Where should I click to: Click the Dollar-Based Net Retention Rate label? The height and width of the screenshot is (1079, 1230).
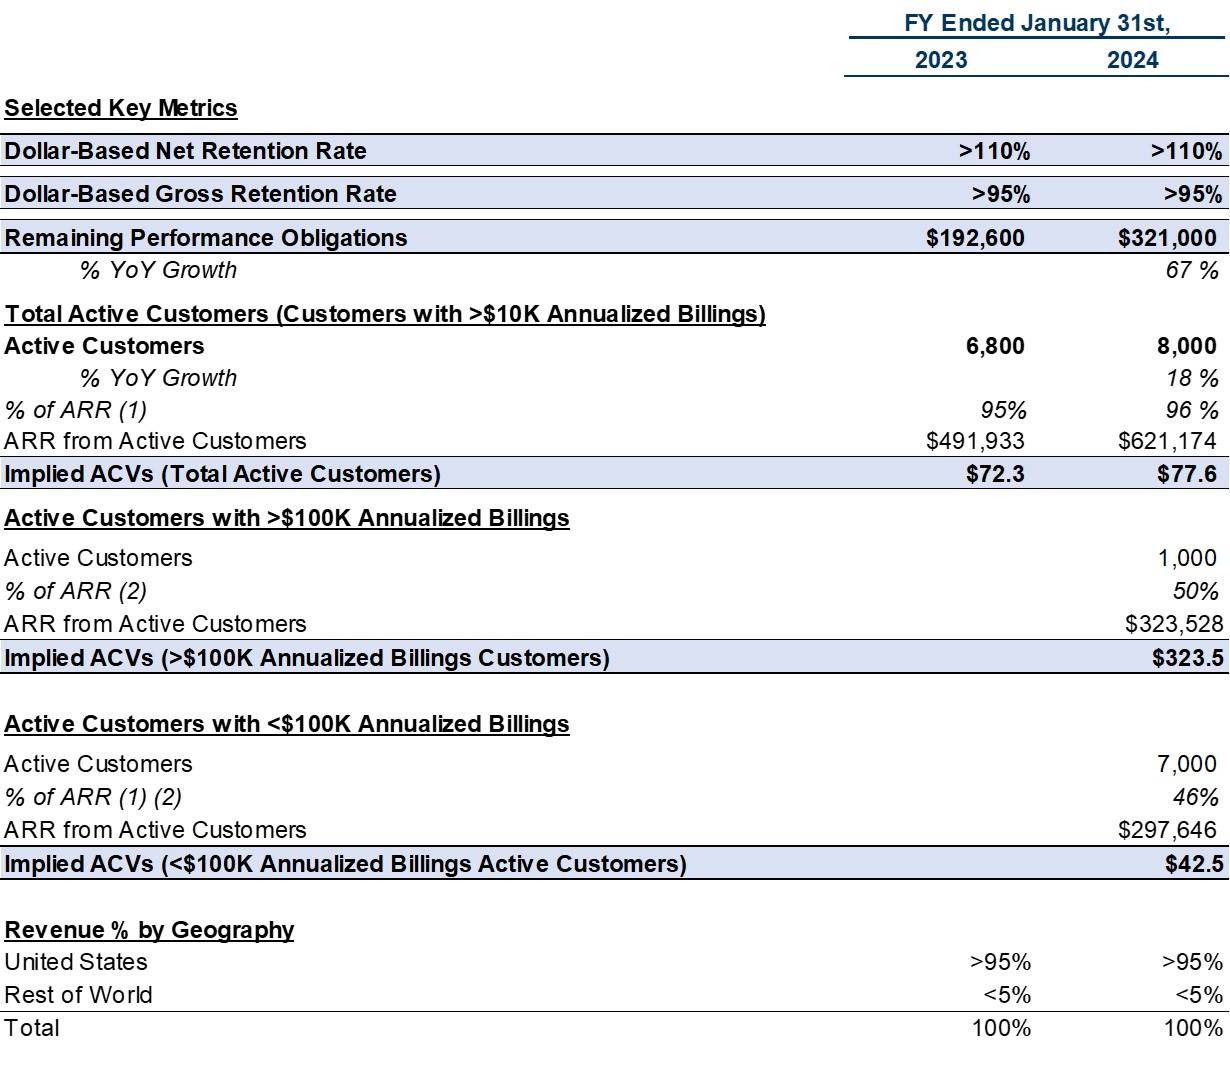click(x=186, y=151)
